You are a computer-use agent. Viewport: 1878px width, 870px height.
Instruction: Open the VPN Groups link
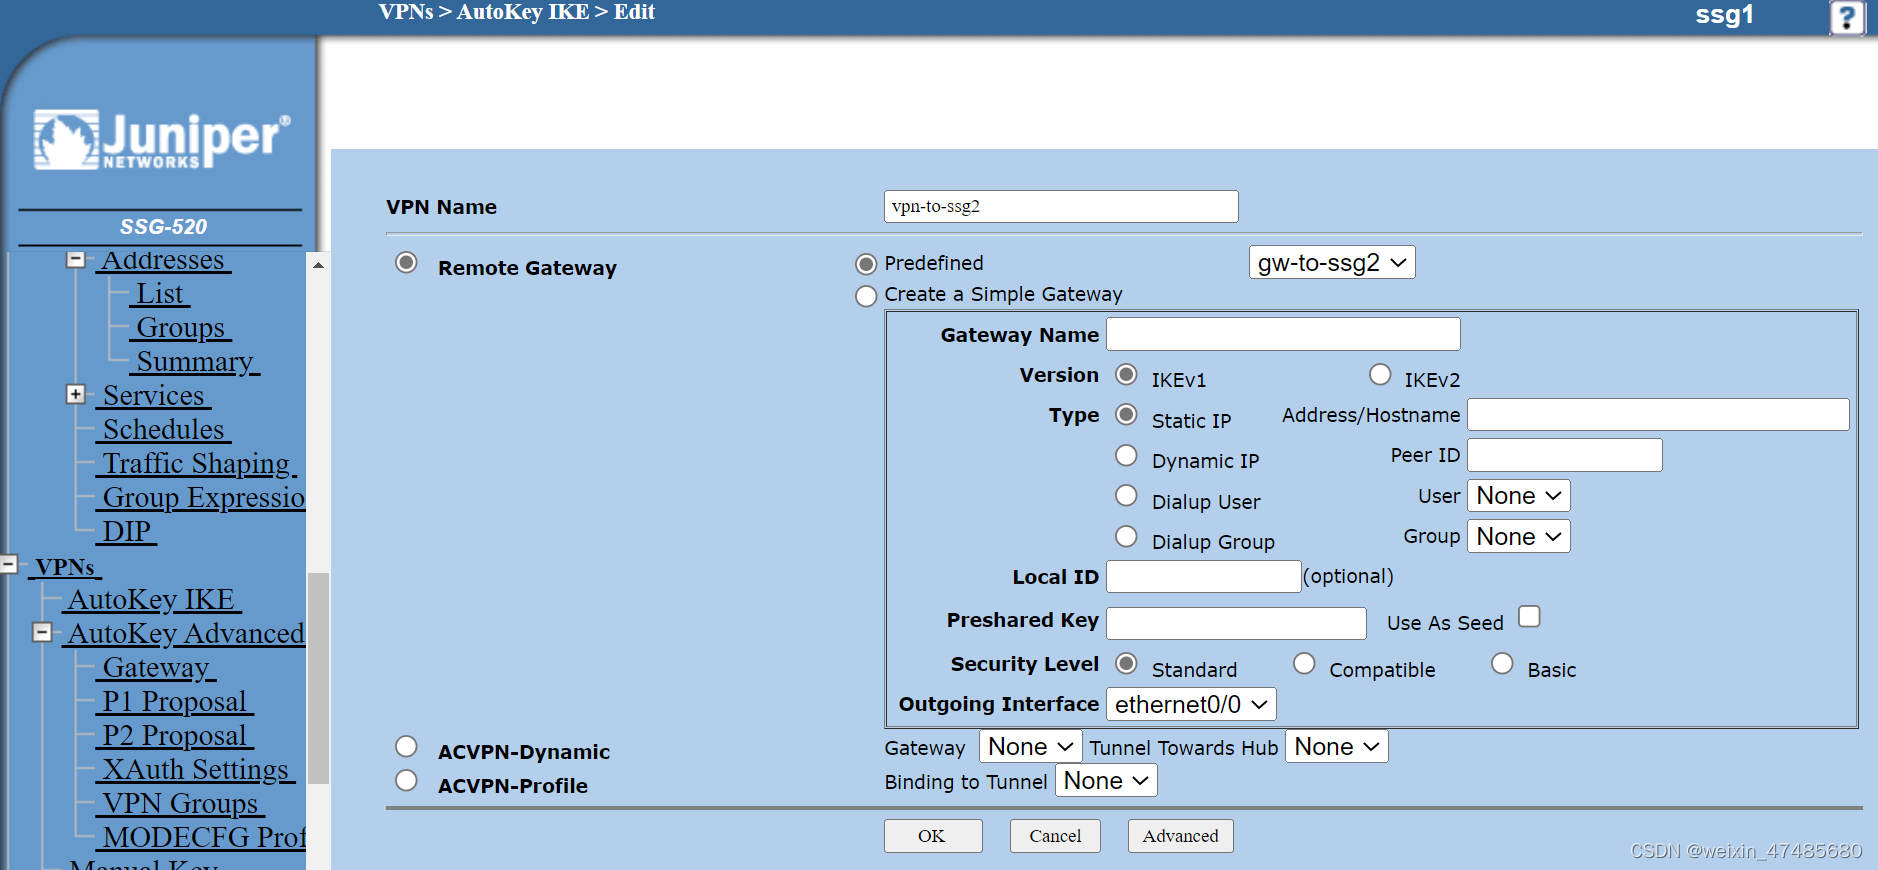click(x=181, y=804)
